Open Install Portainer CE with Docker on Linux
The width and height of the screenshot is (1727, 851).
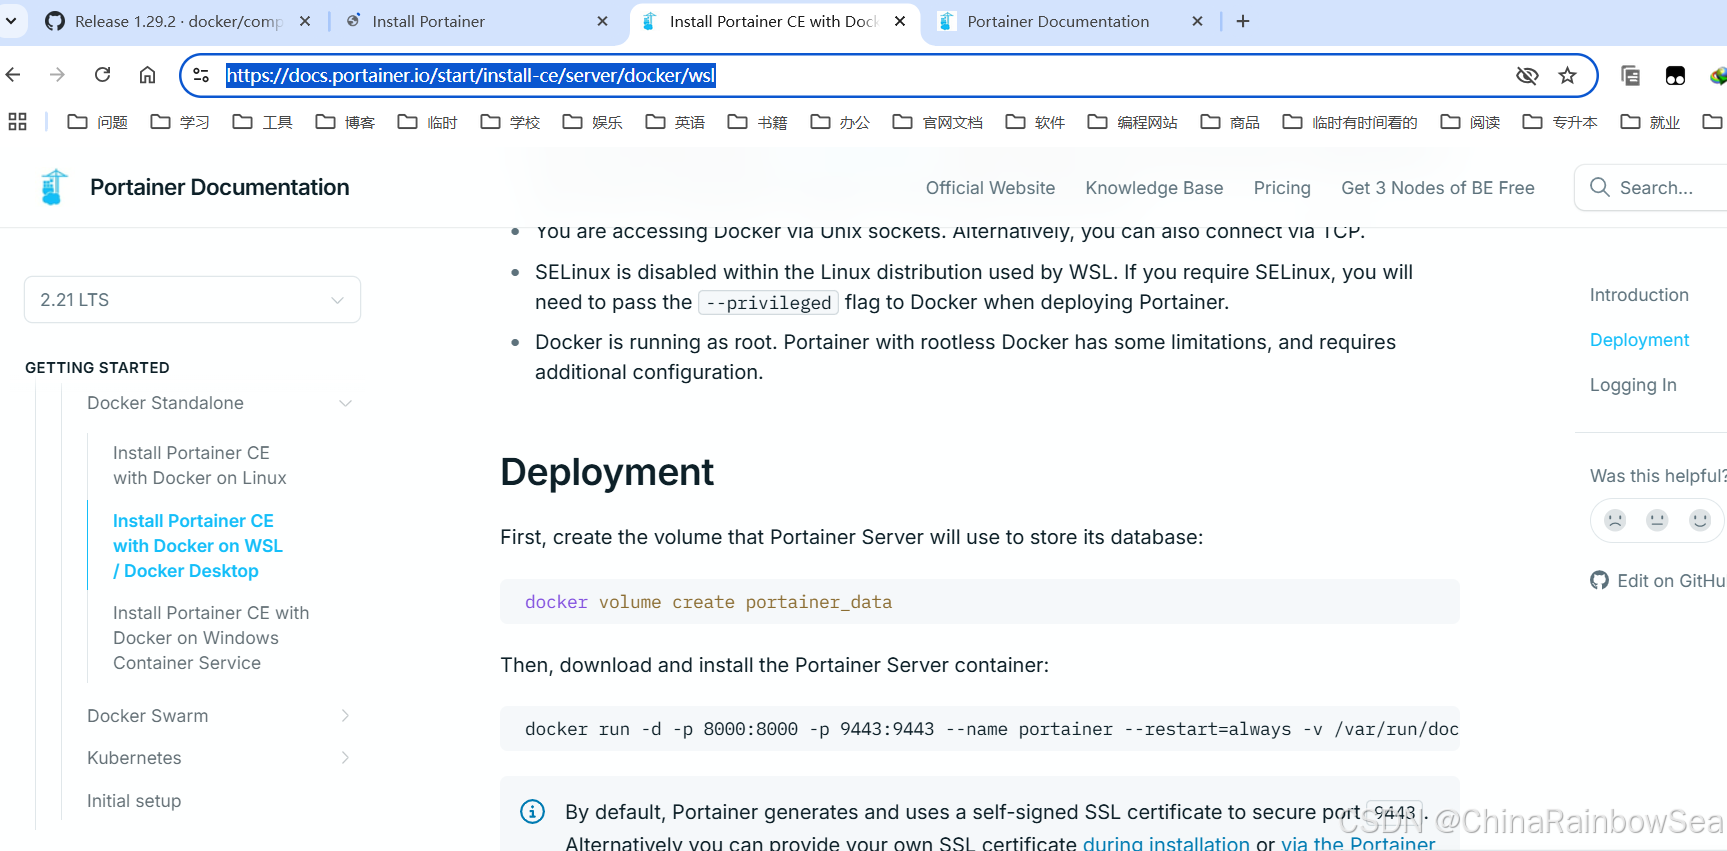coord(200,465)
